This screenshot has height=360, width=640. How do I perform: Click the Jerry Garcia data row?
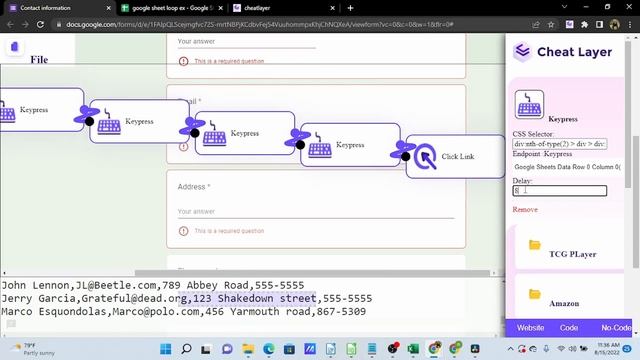(187, 298)
